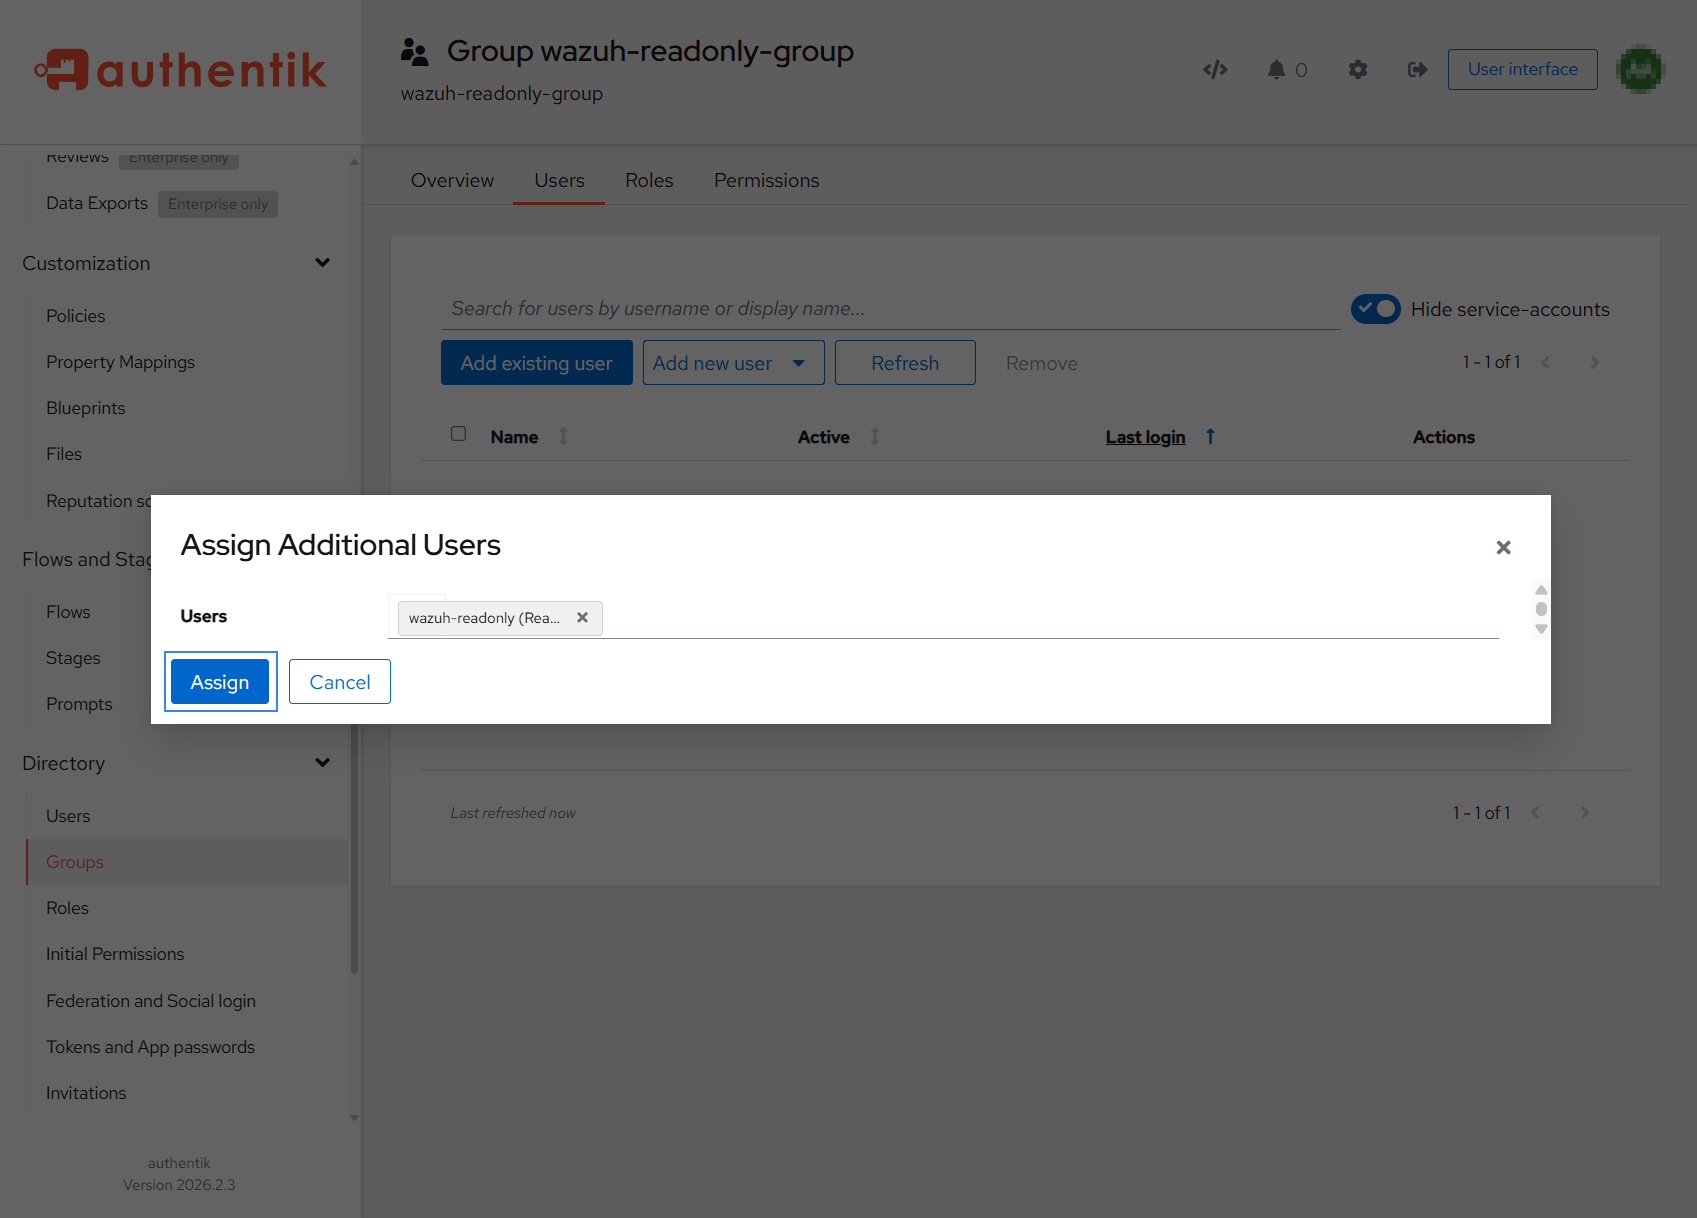The width and height of the screenshot is (1697, 1218).
Task: Click inside the Users selection field
Action: (x=943, y=617)
